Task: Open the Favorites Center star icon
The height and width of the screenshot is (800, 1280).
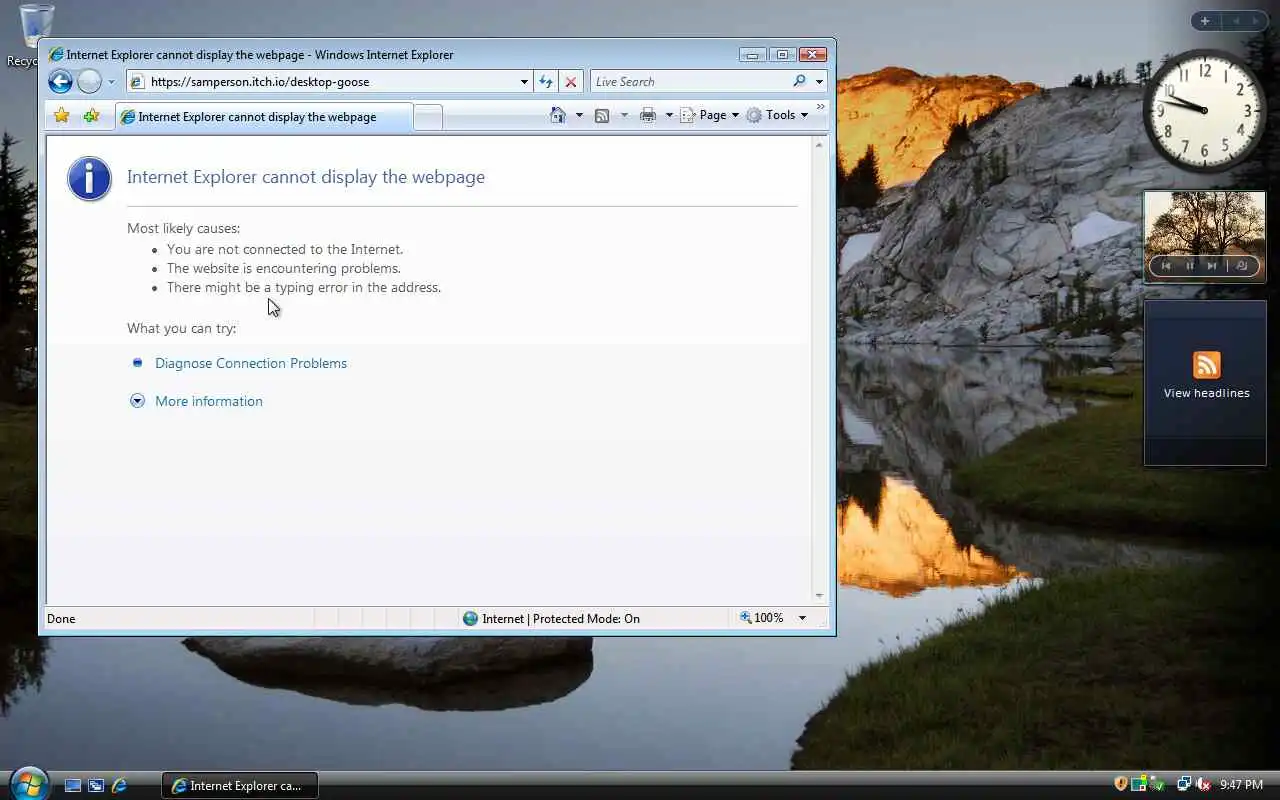Action: point(62,116)
